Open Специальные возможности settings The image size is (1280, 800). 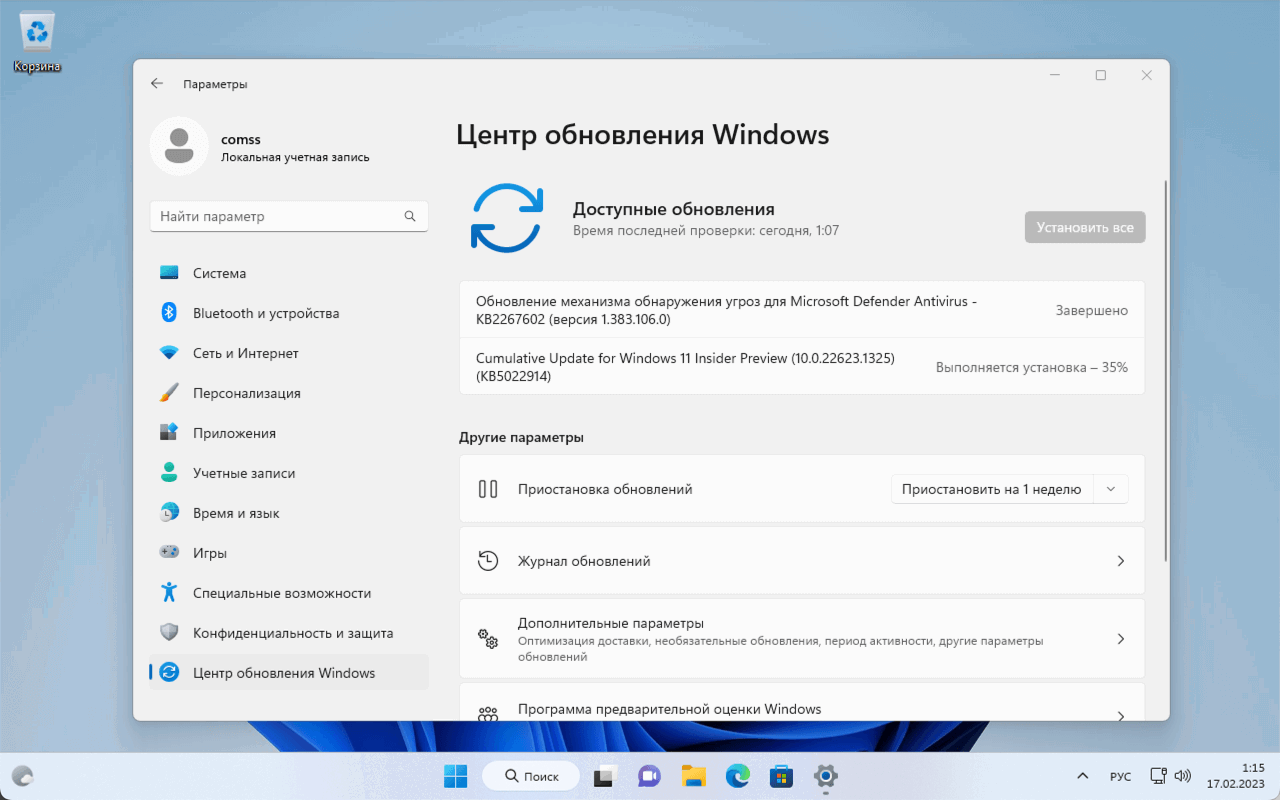click(289, 593)
